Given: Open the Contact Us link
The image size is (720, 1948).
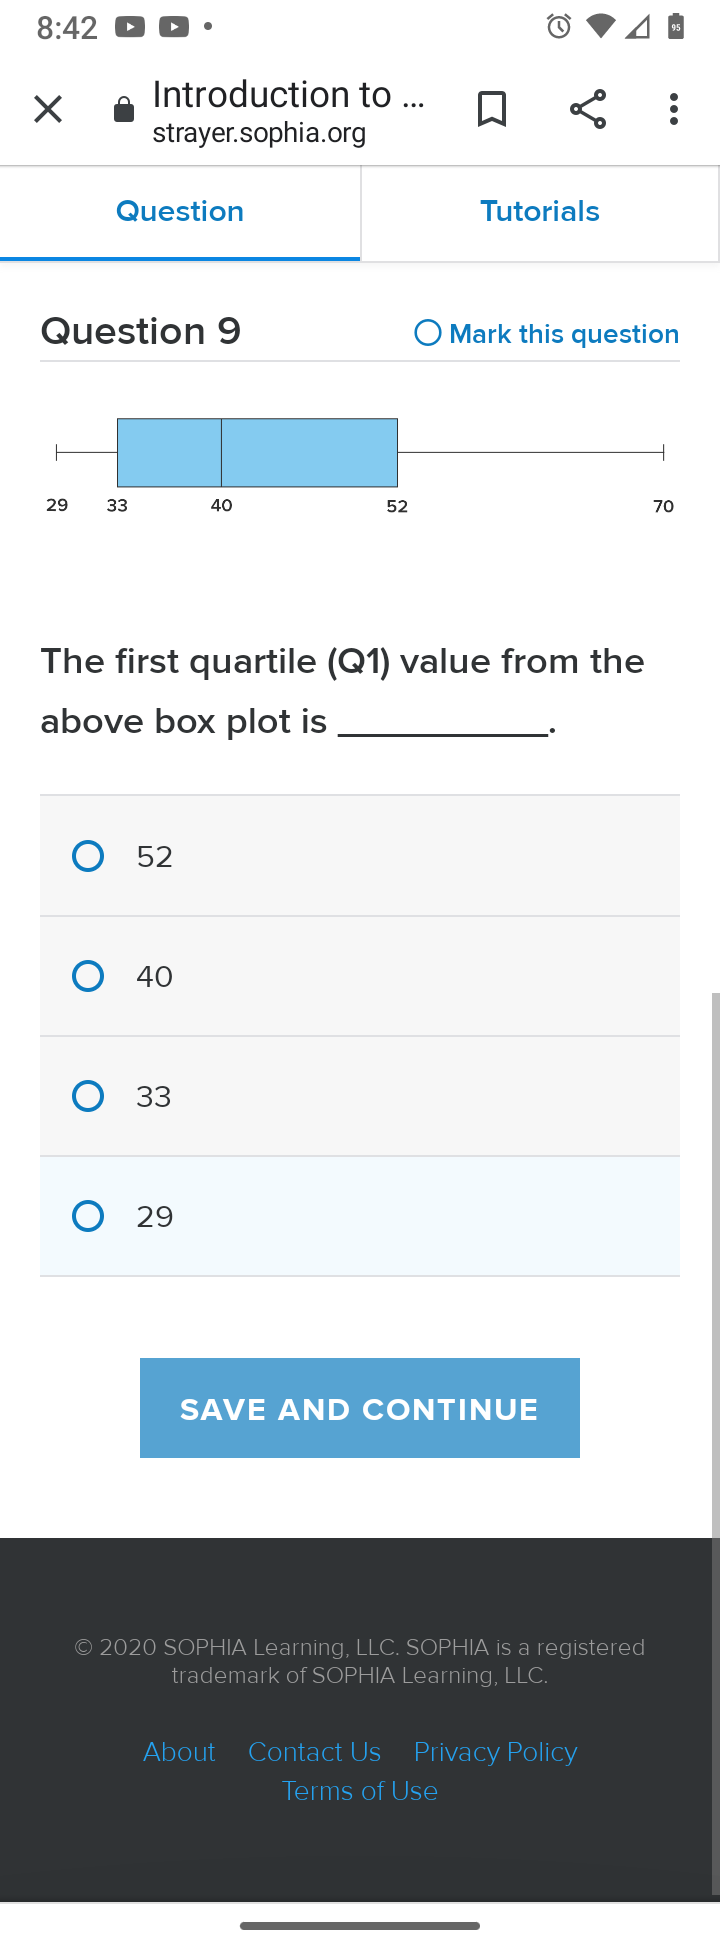Looking at the screenshot, I should pyautogui.click(x=314, y=1752).
